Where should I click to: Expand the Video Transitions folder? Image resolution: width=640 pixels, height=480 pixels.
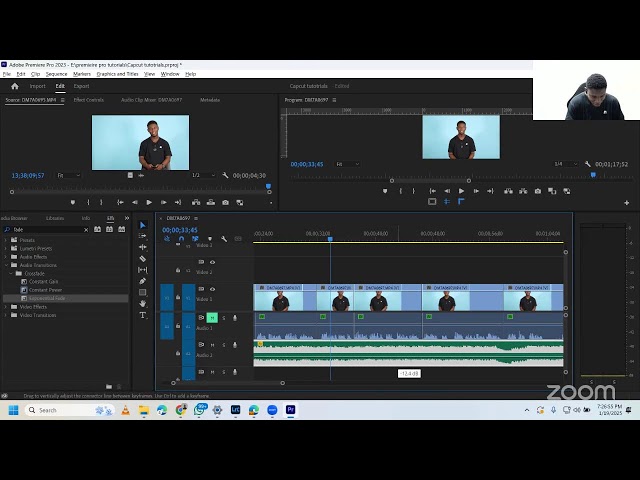coord(6,315)
